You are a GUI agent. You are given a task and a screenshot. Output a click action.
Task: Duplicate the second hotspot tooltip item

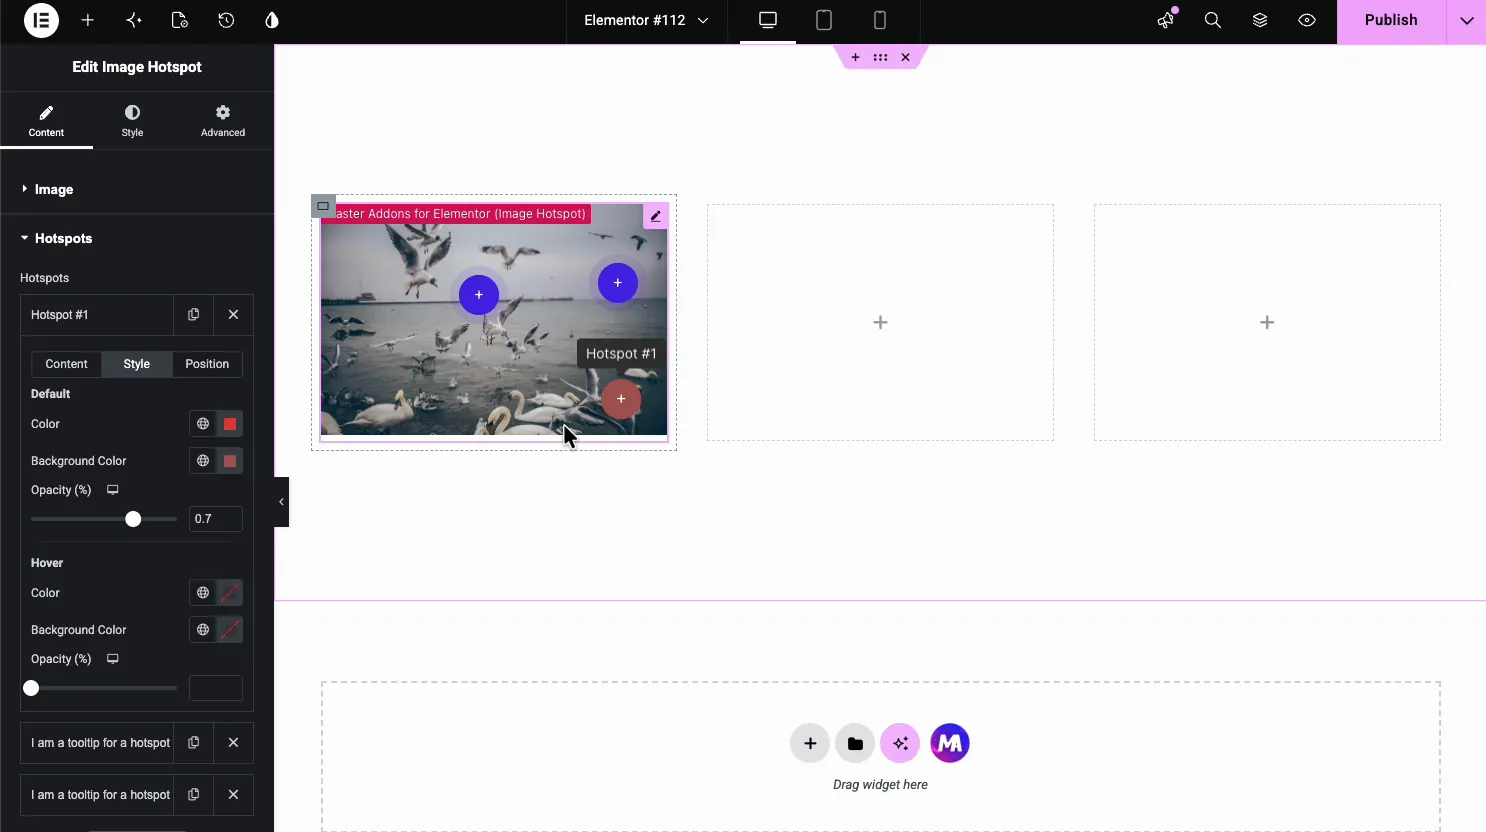(x=193, y=743)
